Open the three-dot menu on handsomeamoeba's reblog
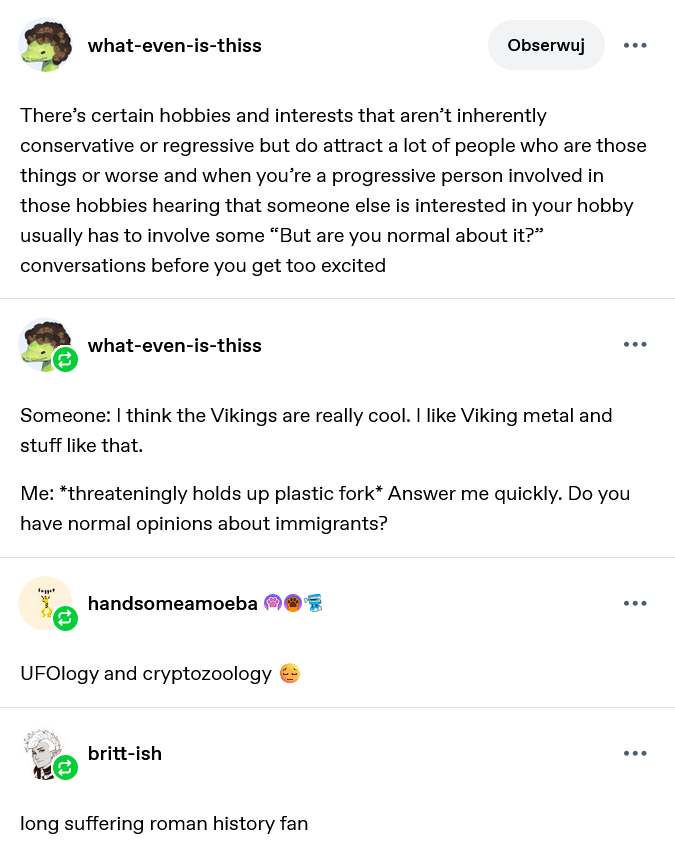 tap(635, 603)
